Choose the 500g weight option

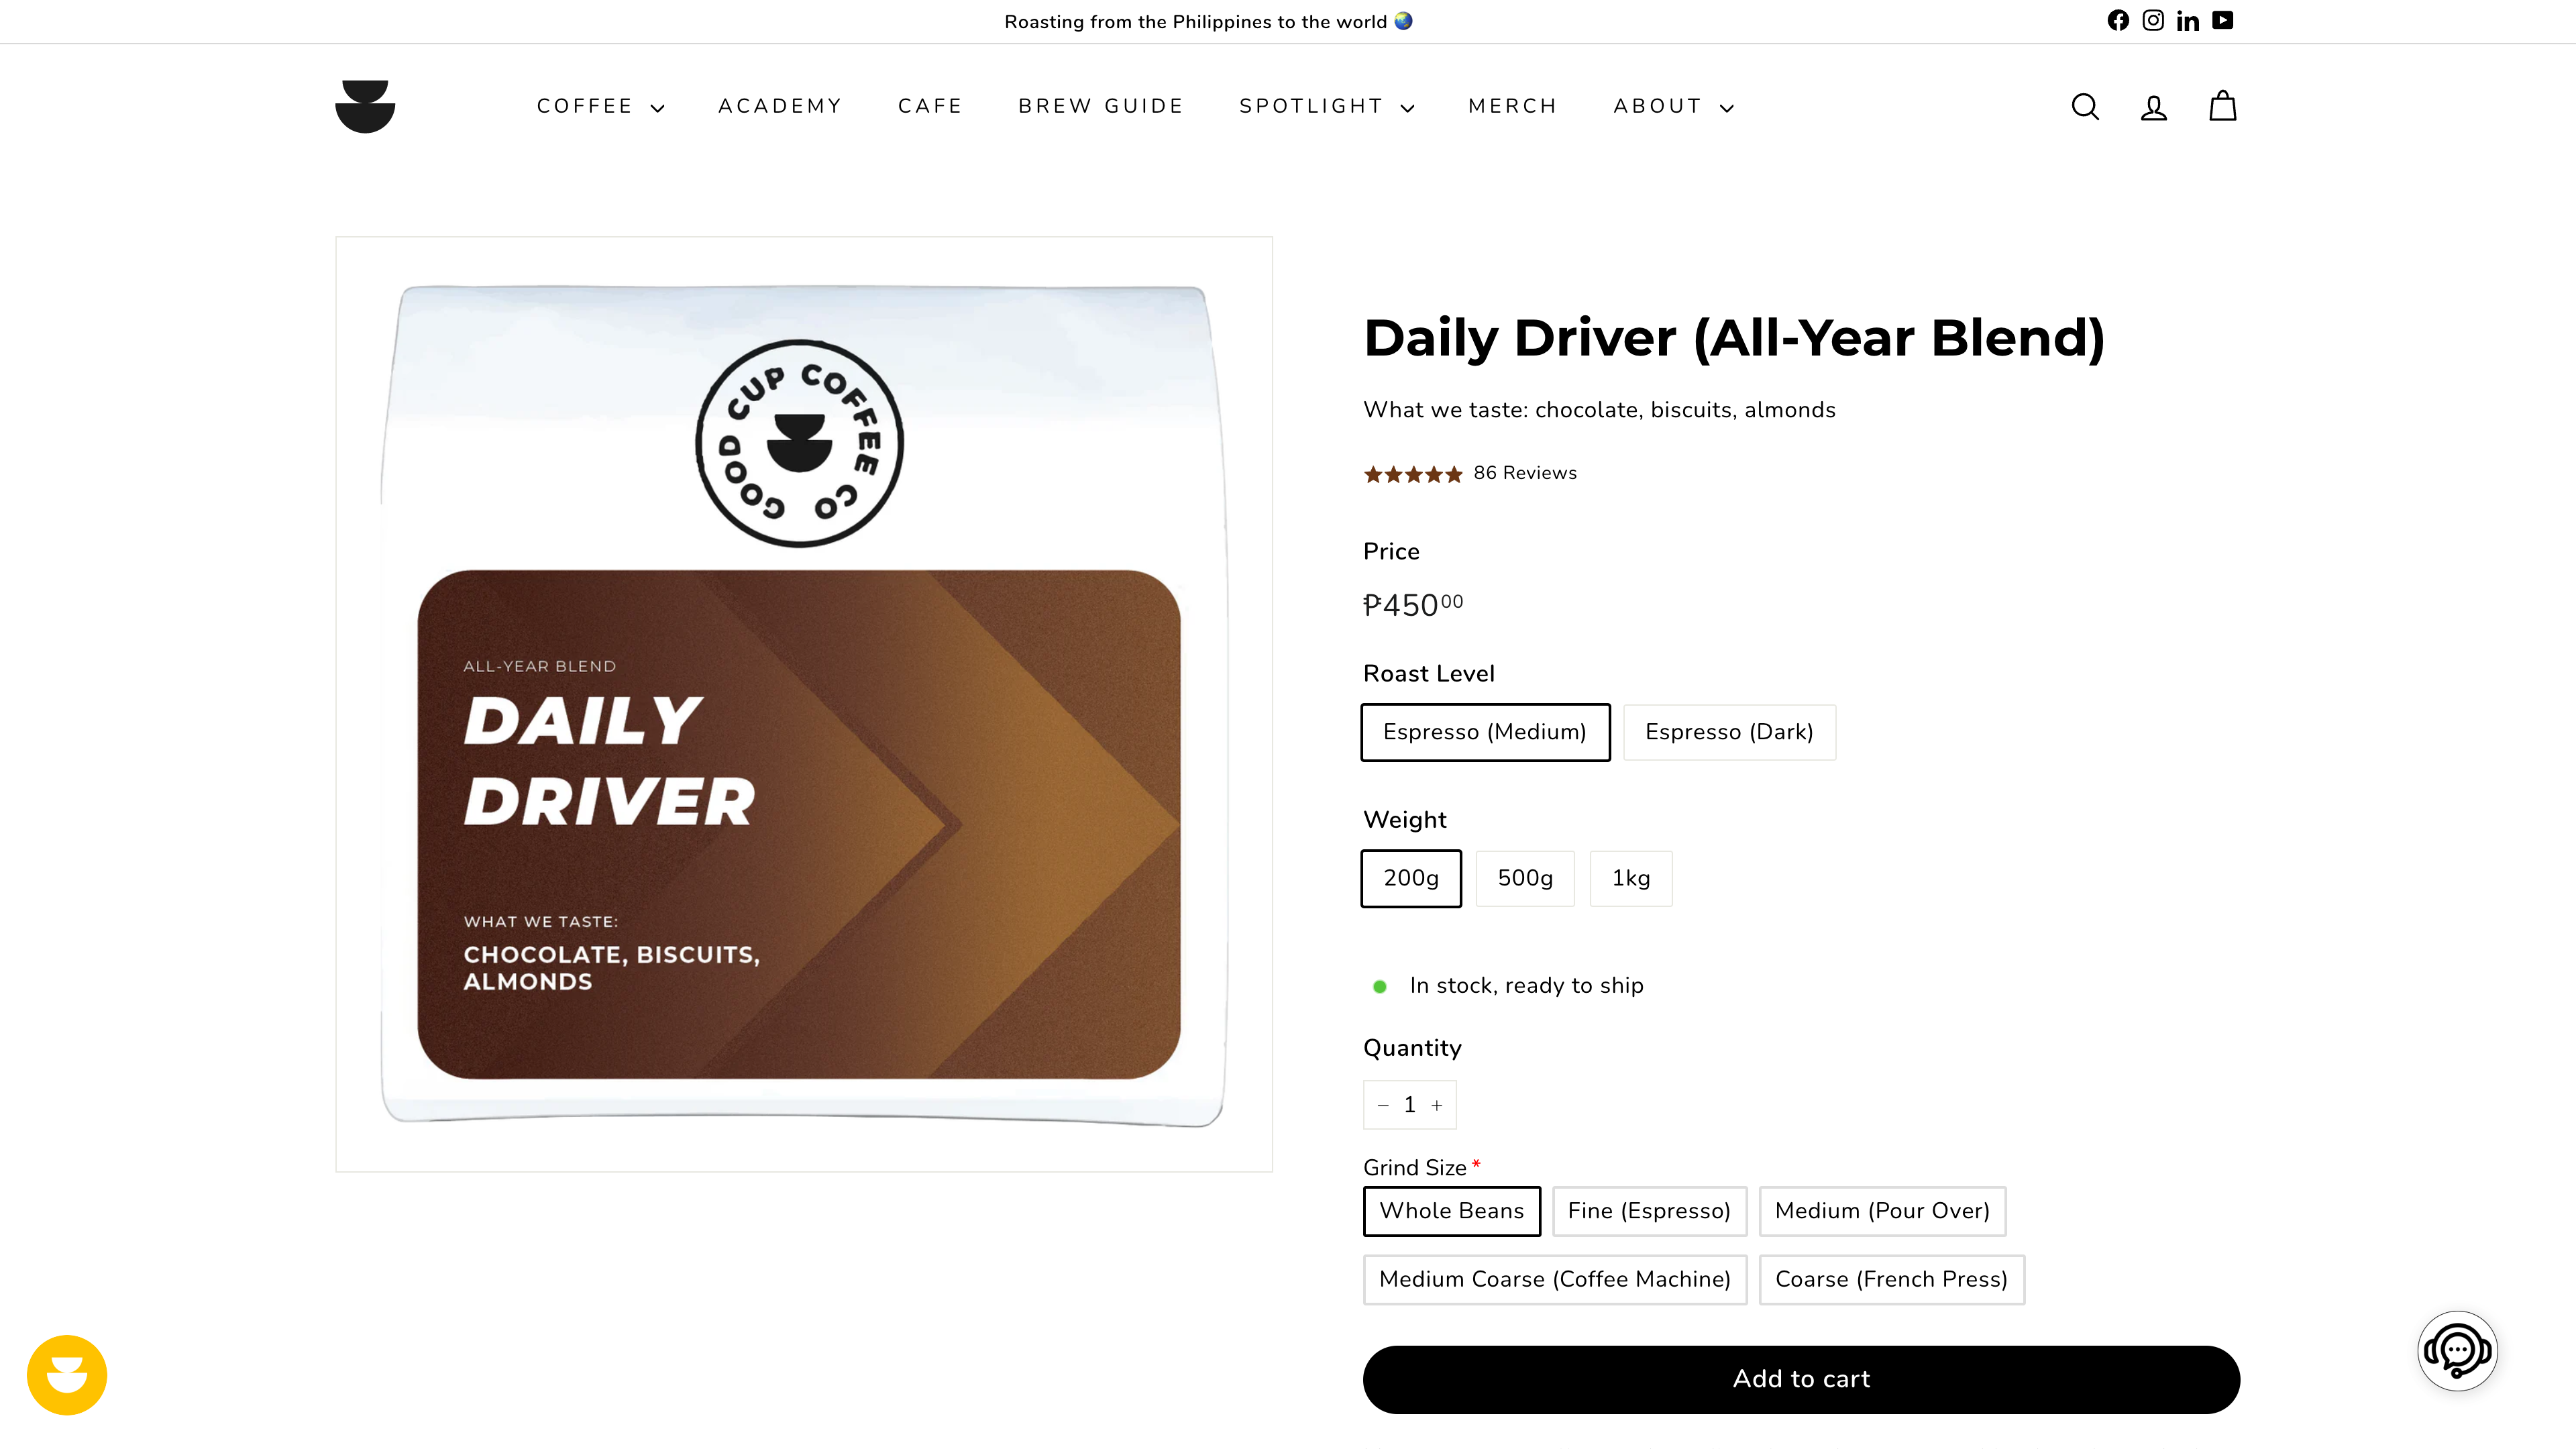1525,878
